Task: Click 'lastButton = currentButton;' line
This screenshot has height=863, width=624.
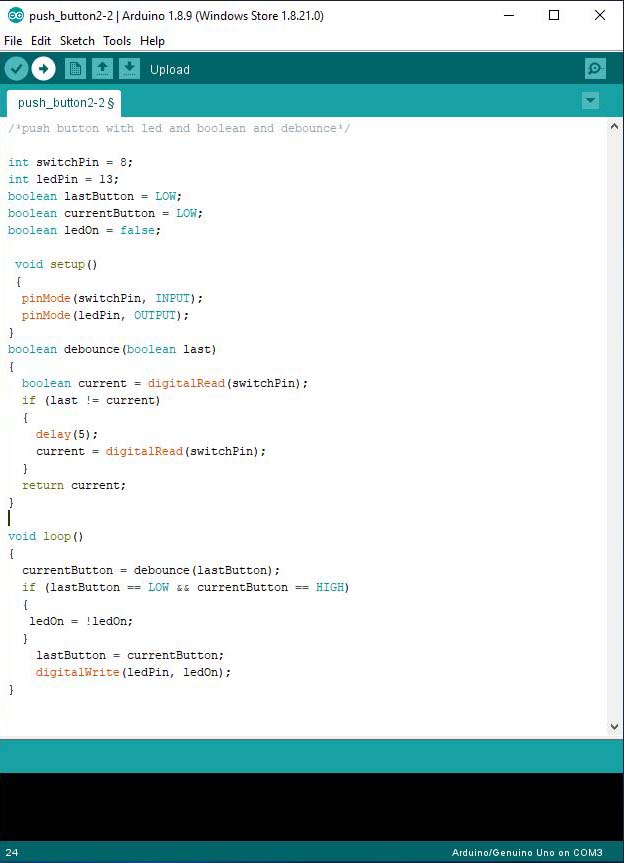Action: (x=130, y=656)
